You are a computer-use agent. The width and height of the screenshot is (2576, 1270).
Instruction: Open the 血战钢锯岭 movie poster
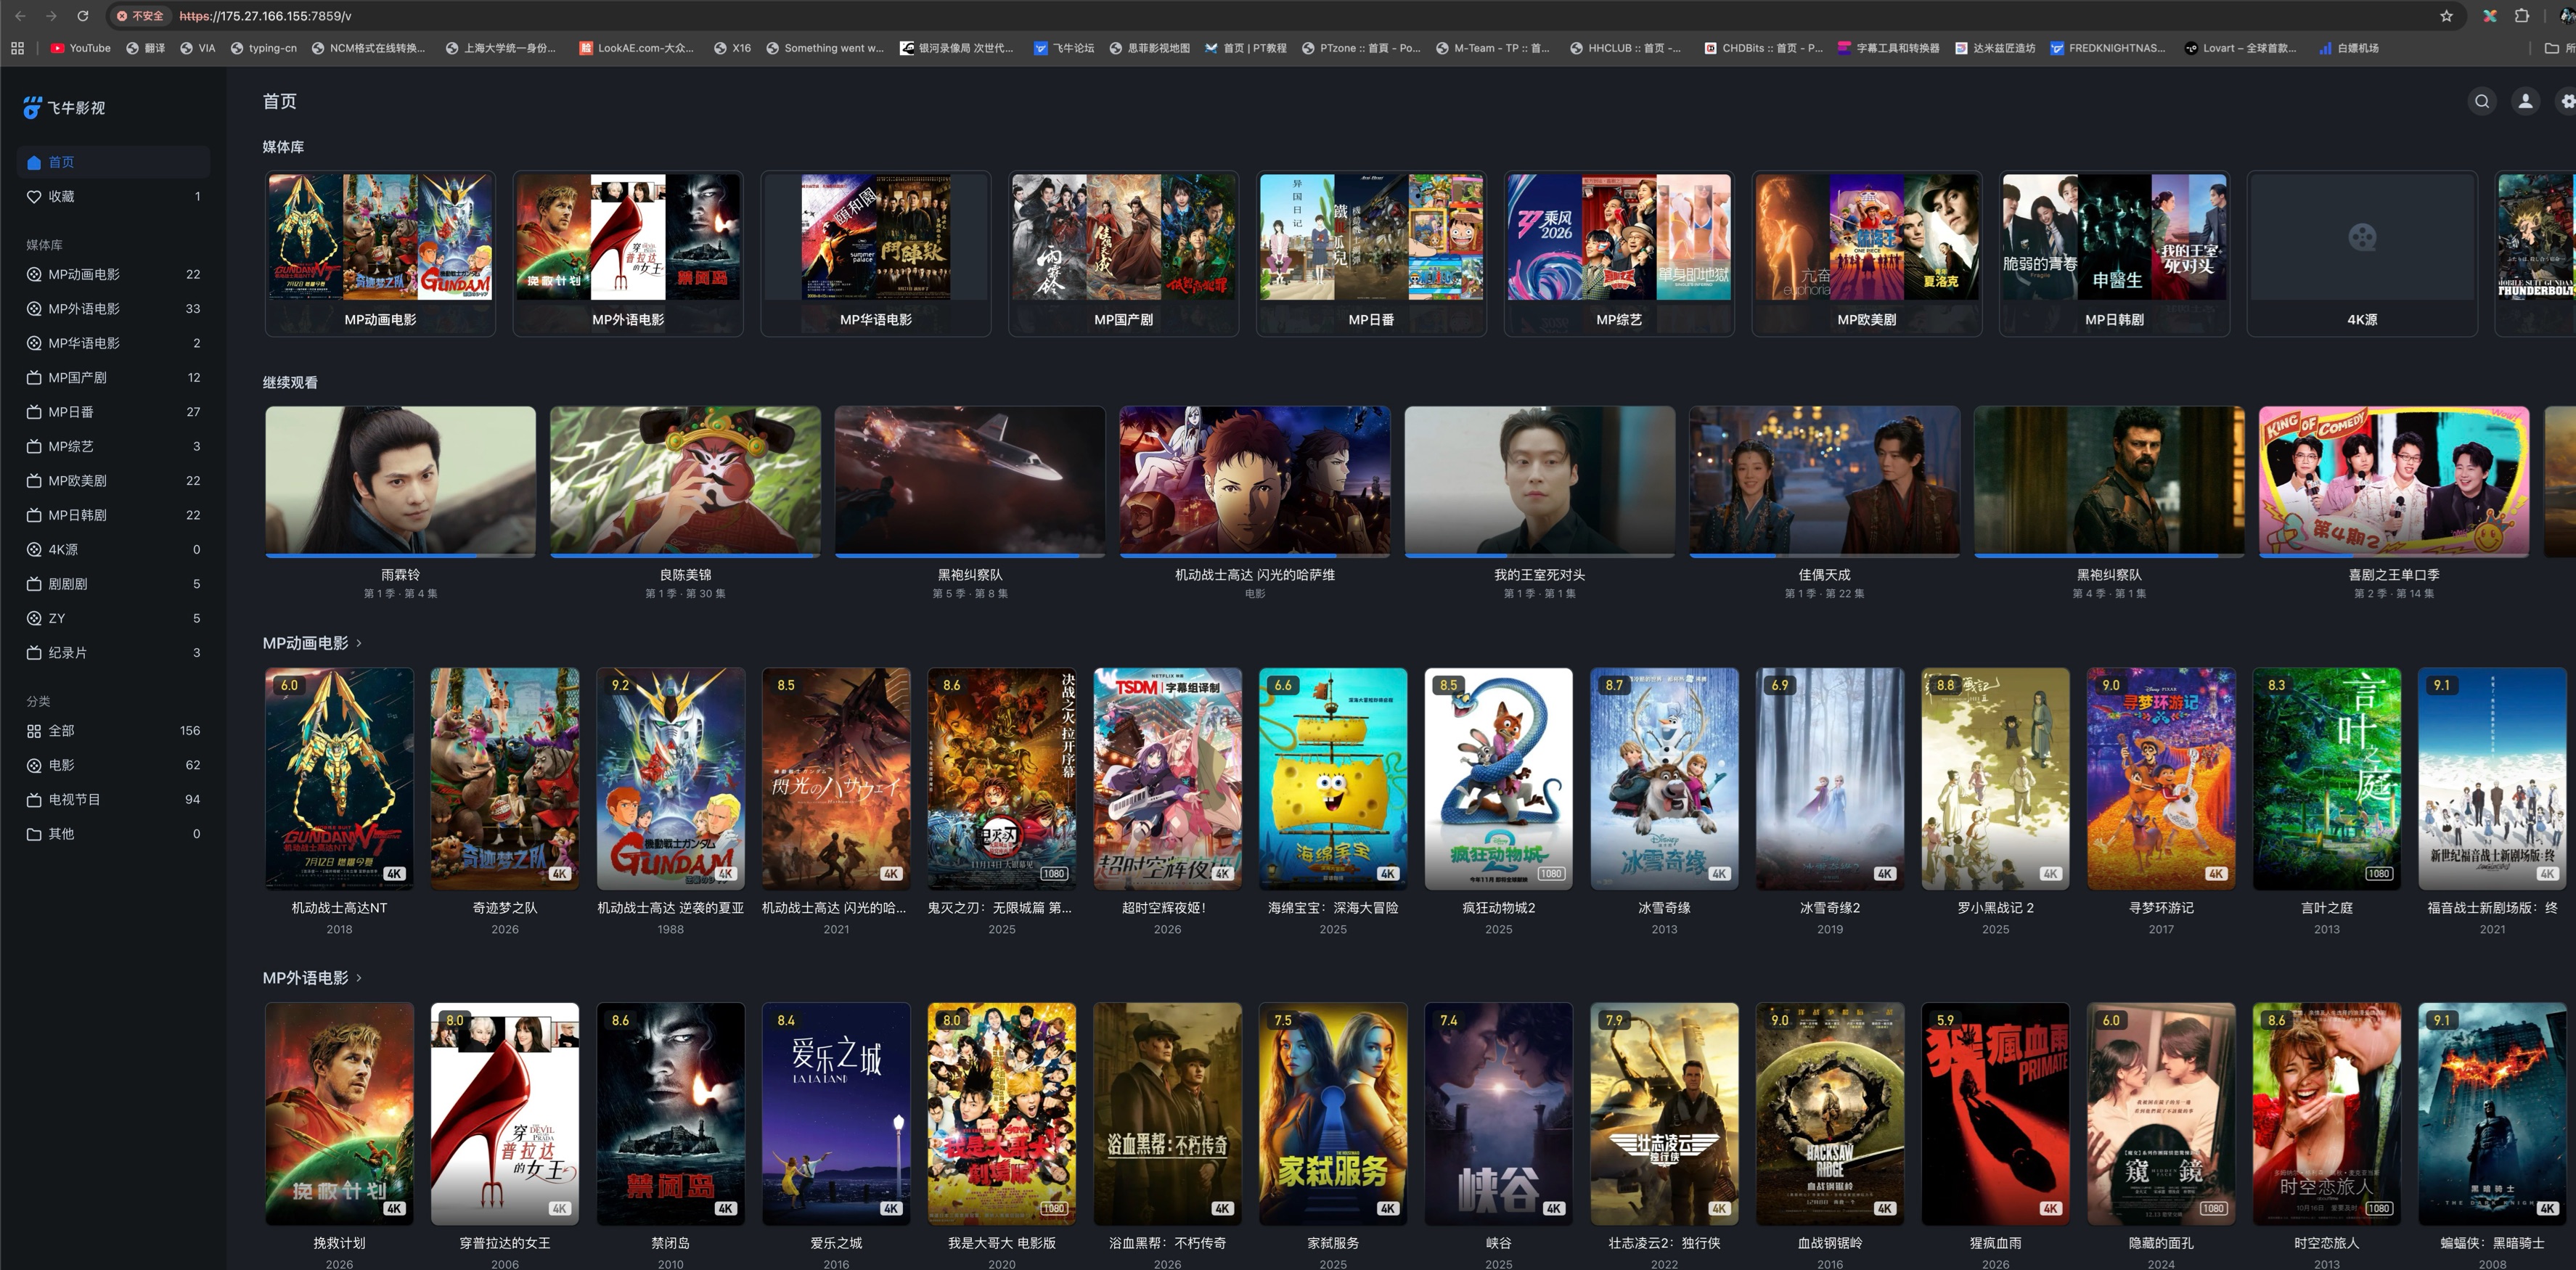point(1830,1113)
